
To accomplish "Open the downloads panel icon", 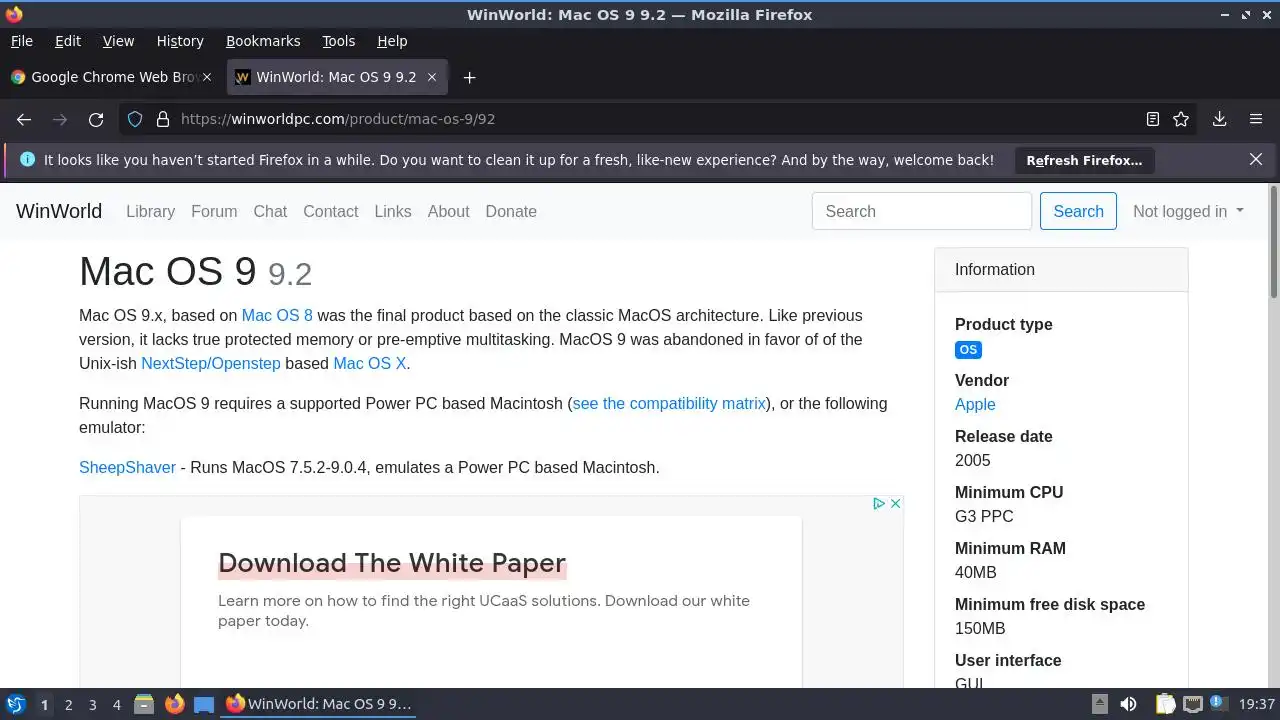I will pos(1220,119).
